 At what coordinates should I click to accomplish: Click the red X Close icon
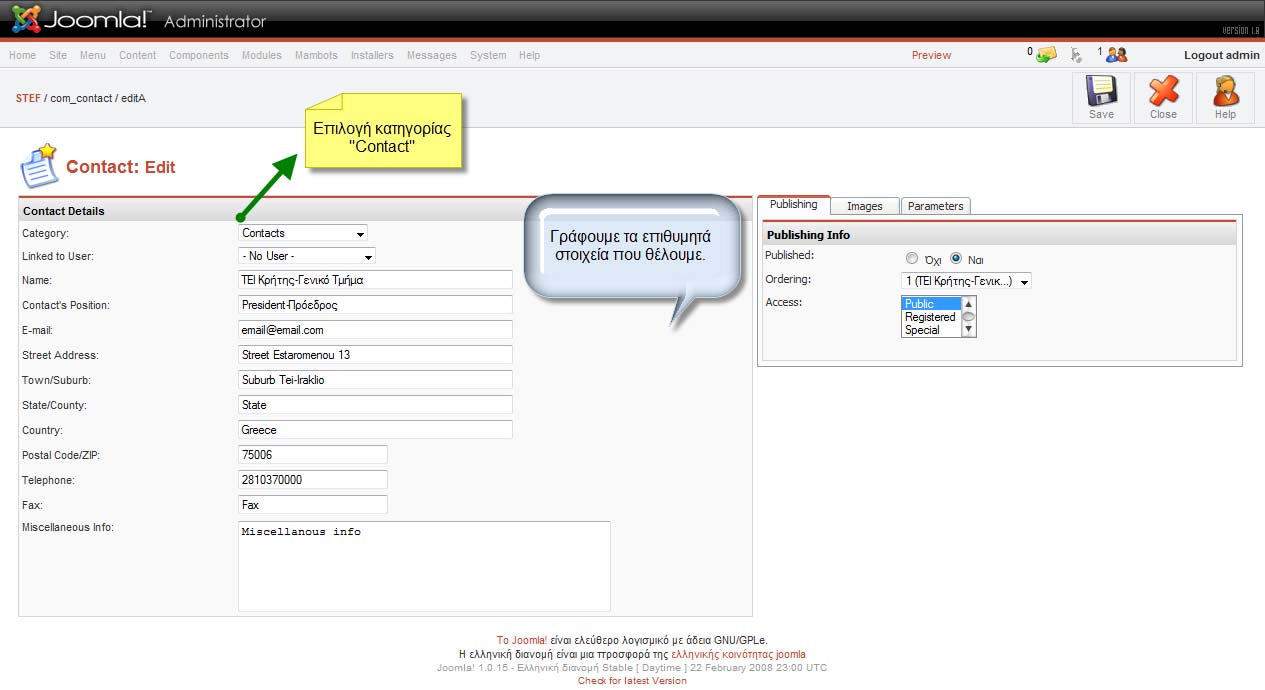coord(1163,92)
